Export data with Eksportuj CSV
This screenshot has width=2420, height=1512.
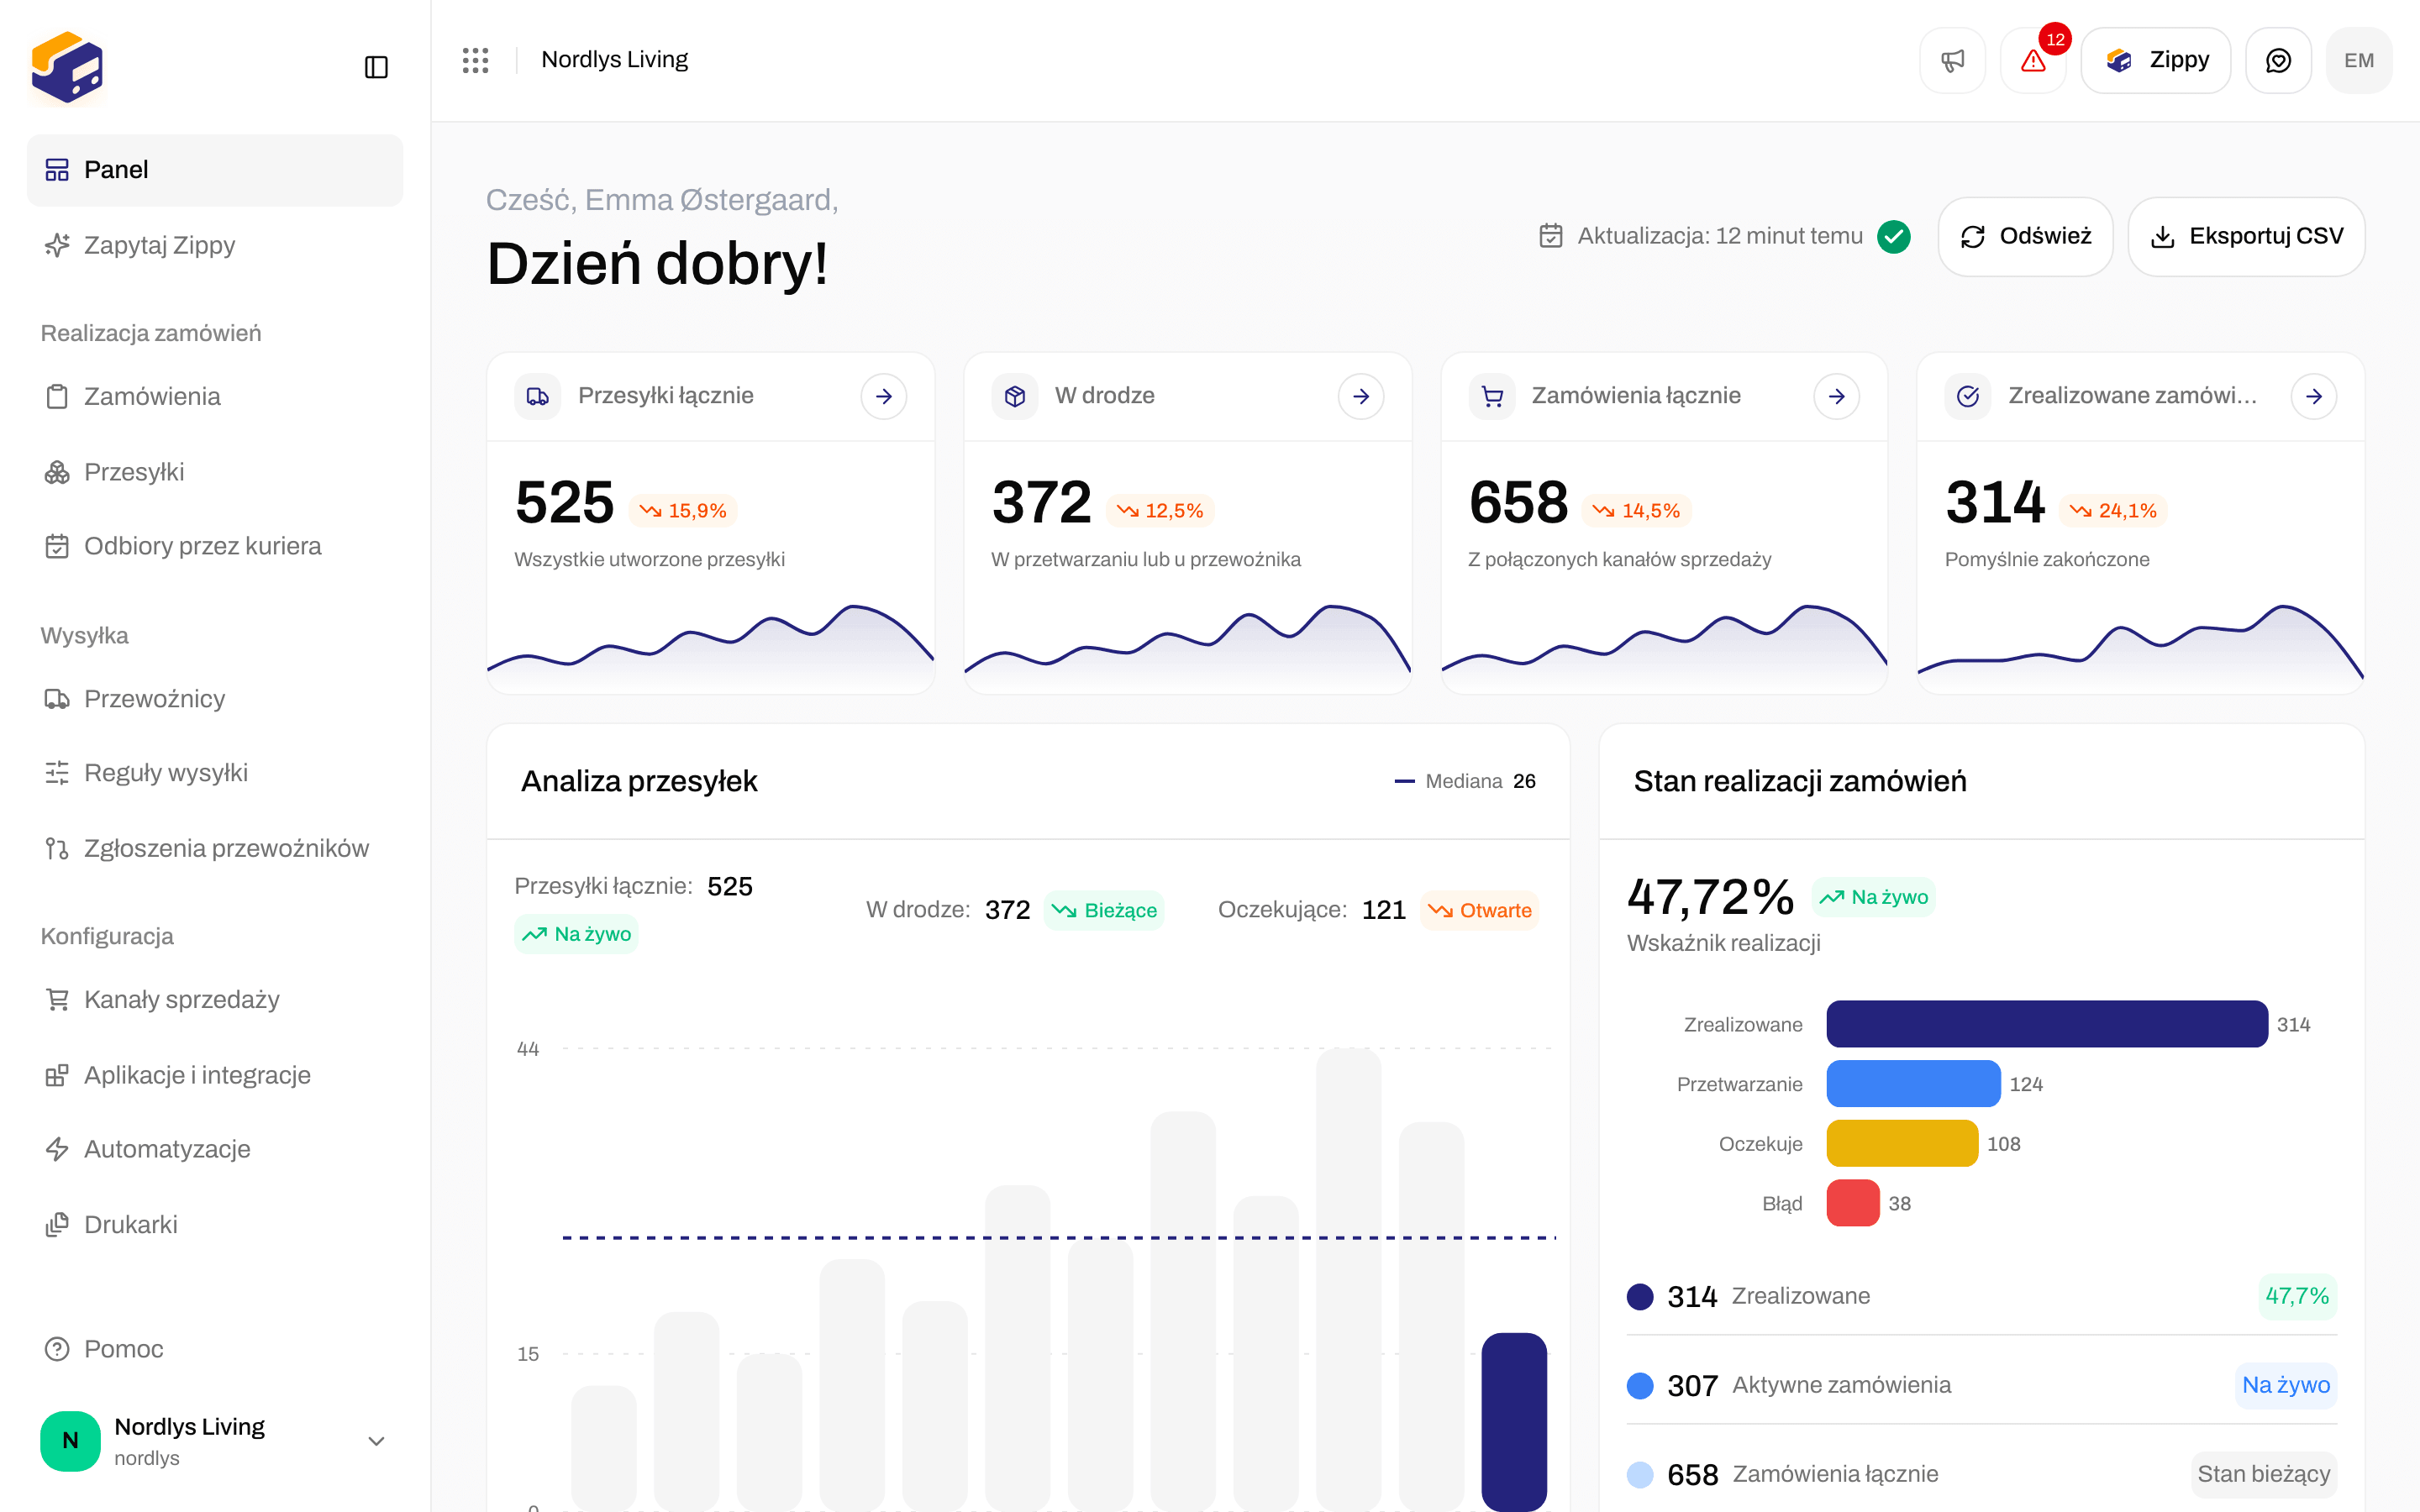(2246, 236)
